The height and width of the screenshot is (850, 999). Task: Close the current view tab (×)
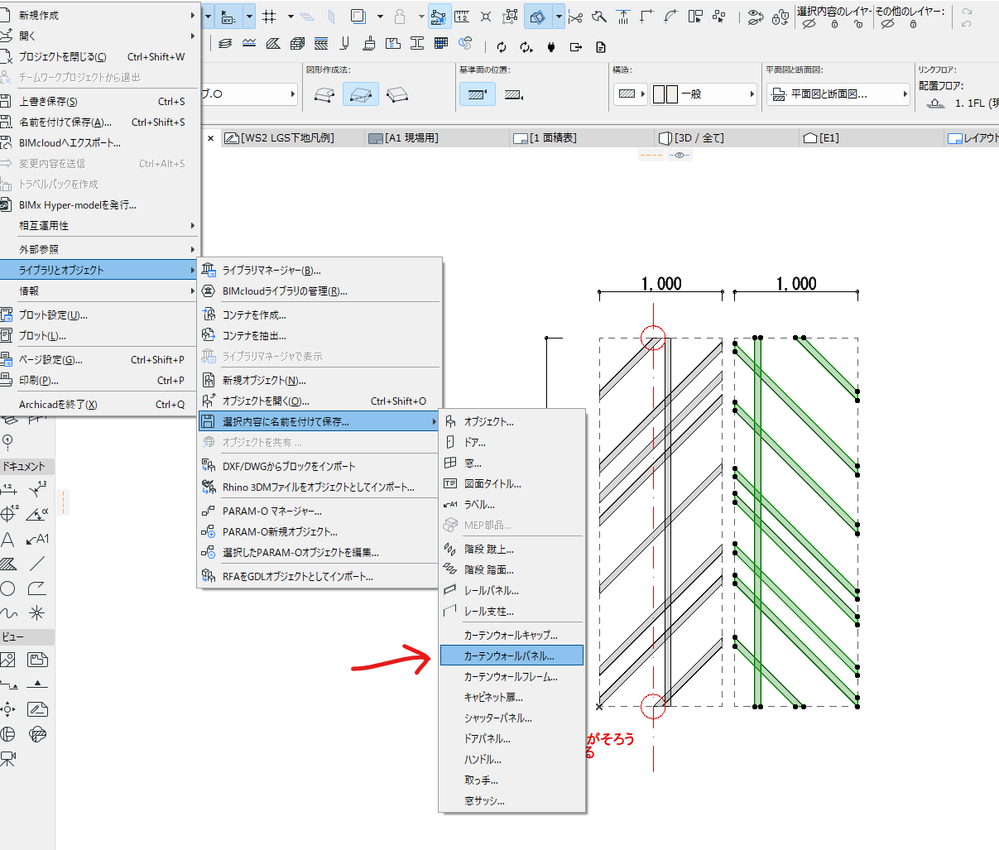click(211, 138)
